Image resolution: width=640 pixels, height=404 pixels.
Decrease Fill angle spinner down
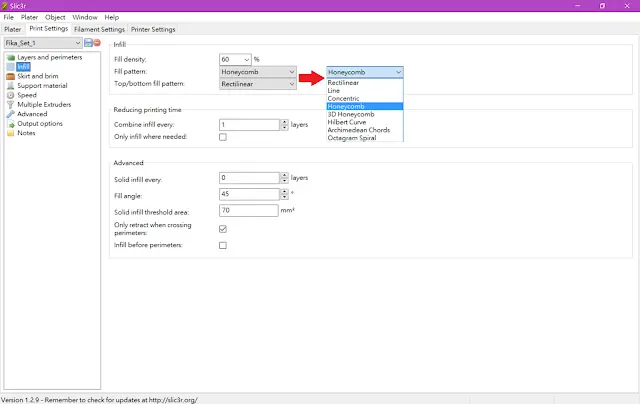pos(284,197)
